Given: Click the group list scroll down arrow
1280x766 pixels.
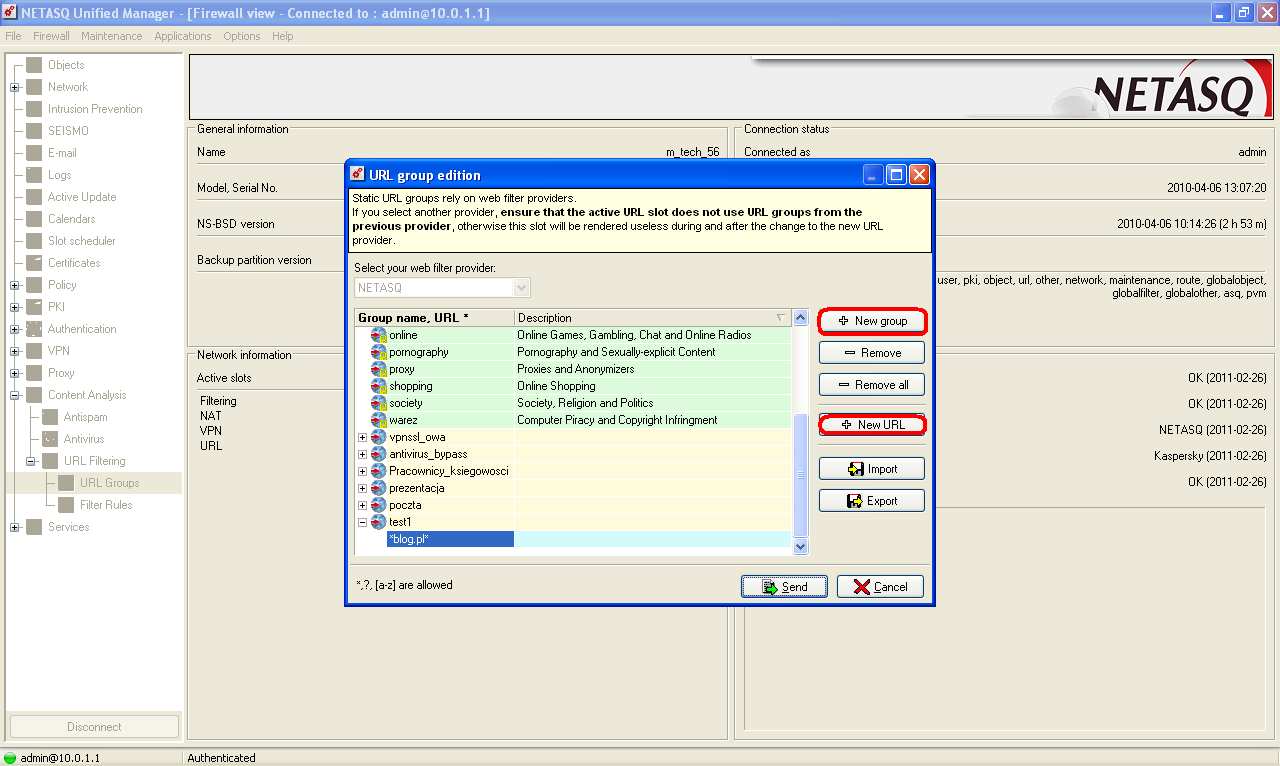Looking at the screenshot, I should 800,546.
